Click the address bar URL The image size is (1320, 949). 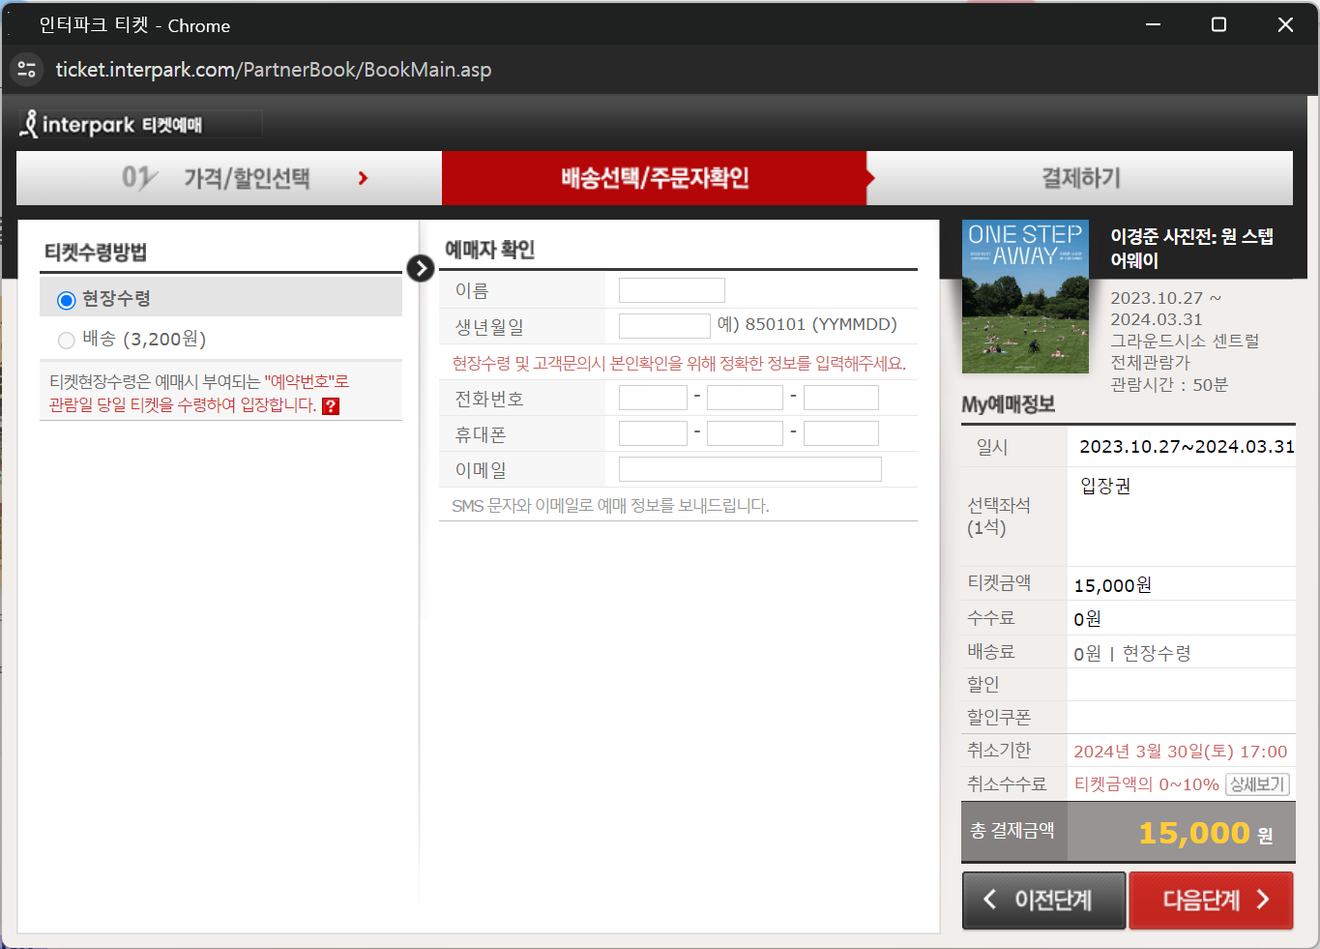[x=273, y=70]
